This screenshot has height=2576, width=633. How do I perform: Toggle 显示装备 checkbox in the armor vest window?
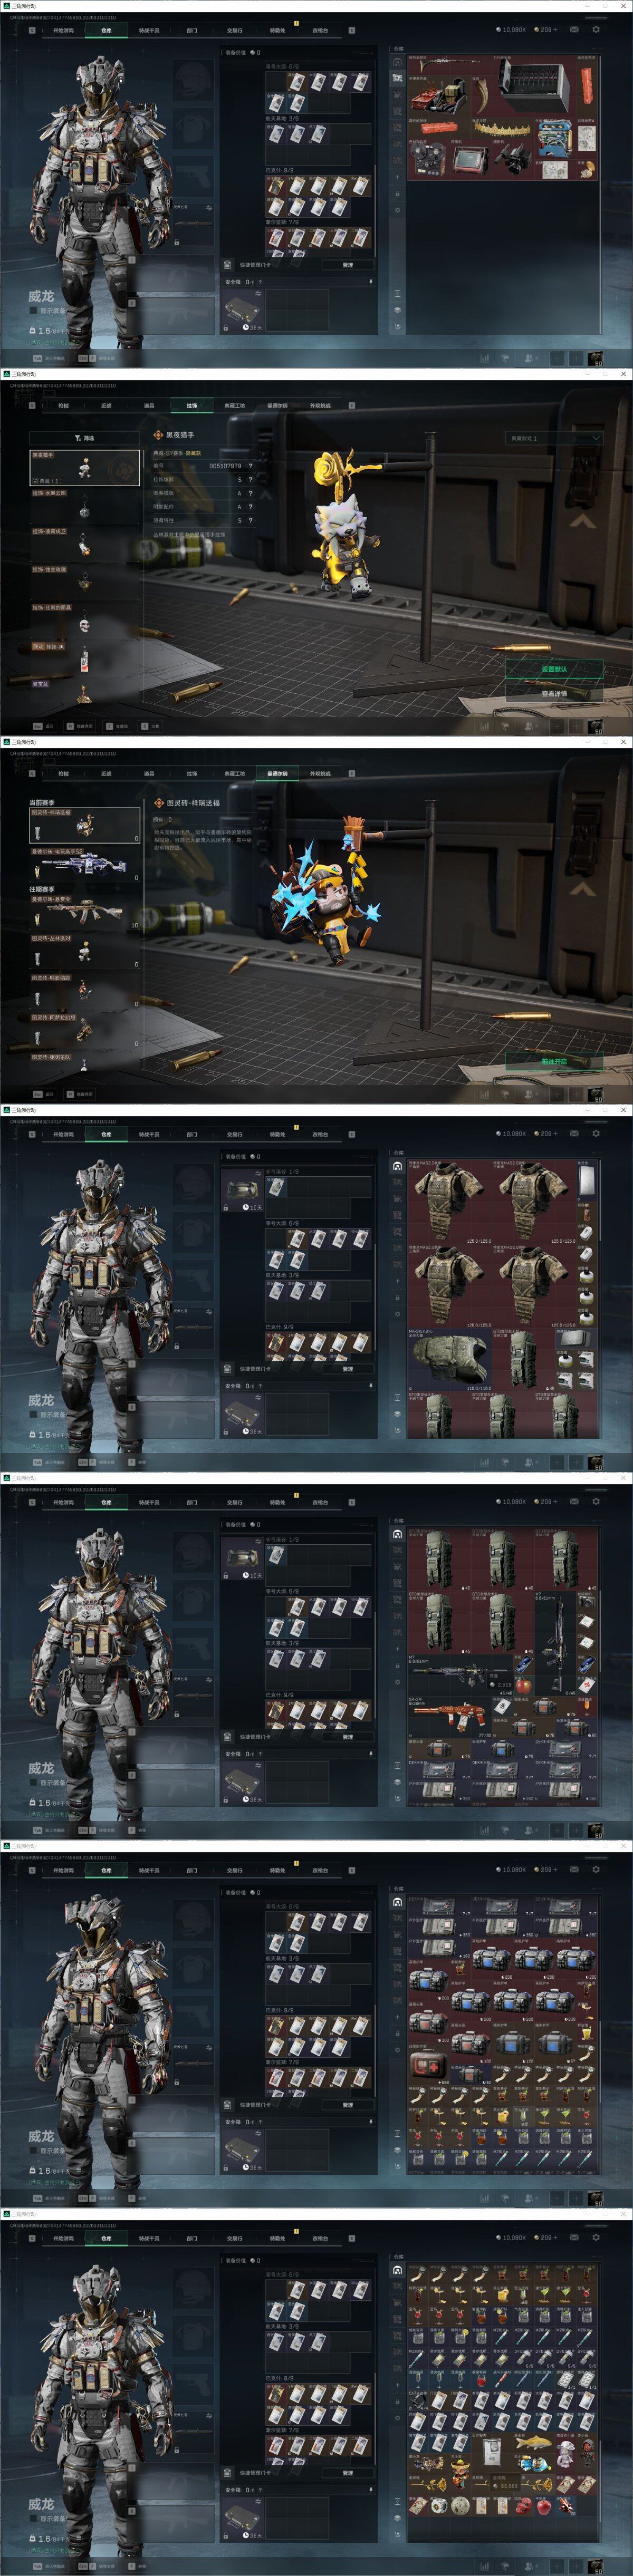(x=33, y=1415)
